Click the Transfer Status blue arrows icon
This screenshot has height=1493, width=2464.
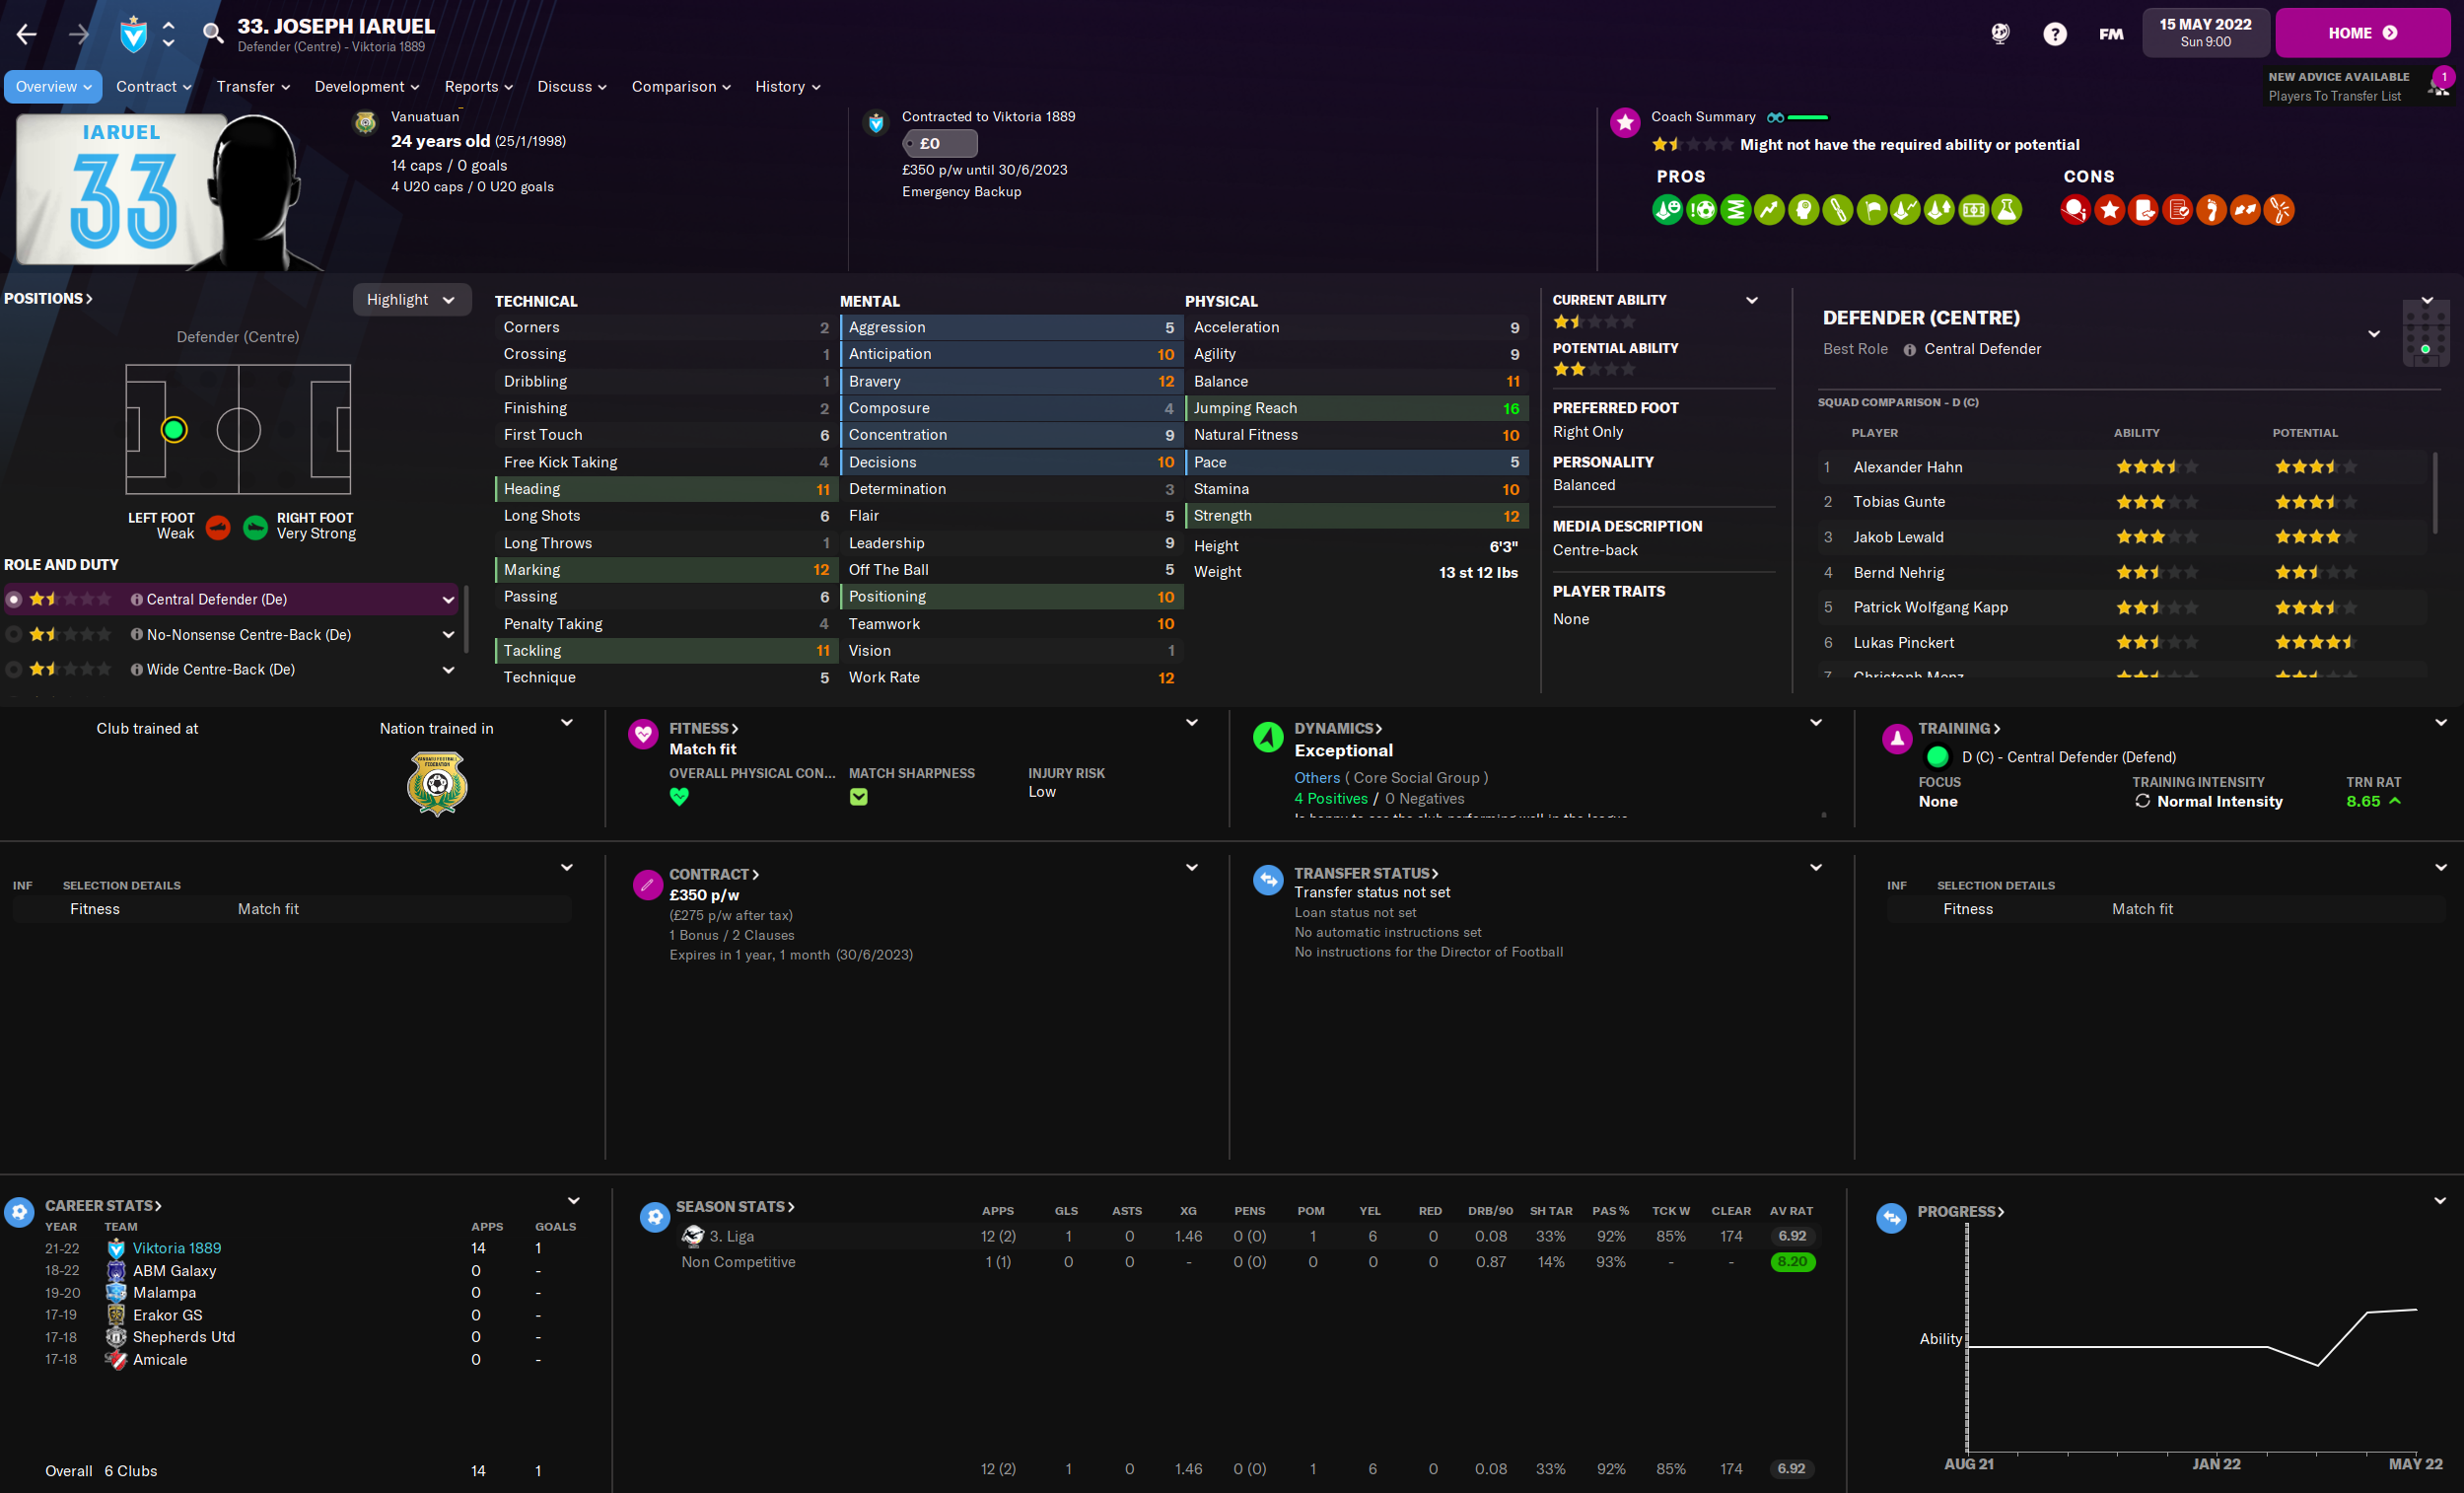[1268, 880]
